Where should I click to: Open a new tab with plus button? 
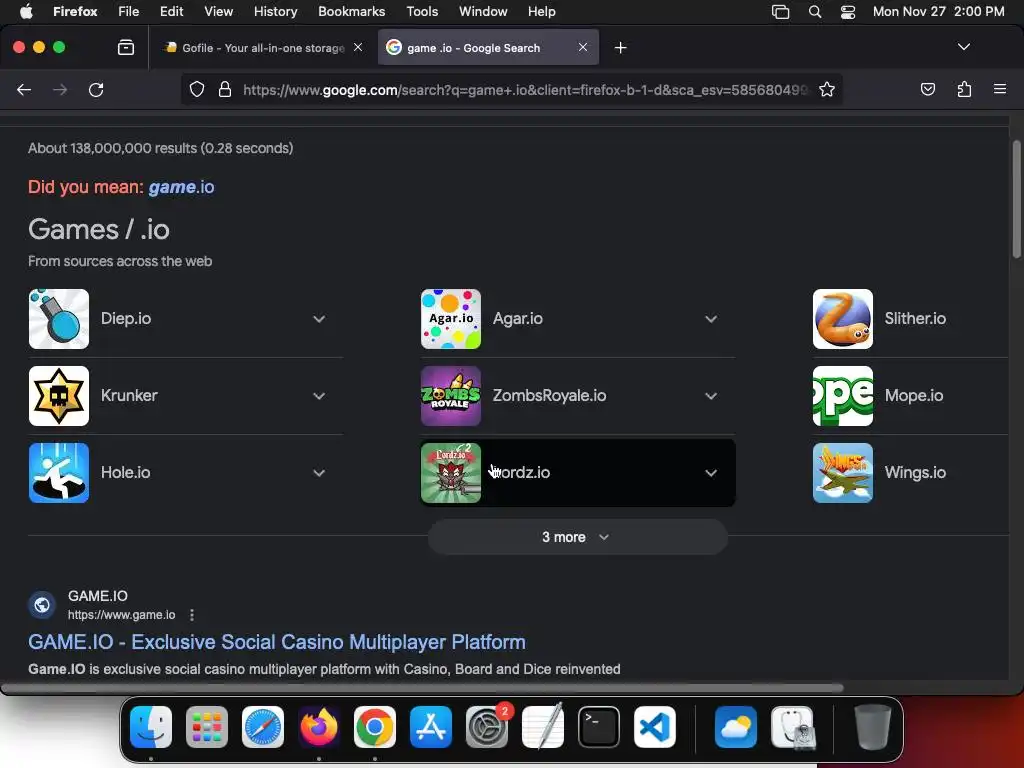[x=620, y=48]
